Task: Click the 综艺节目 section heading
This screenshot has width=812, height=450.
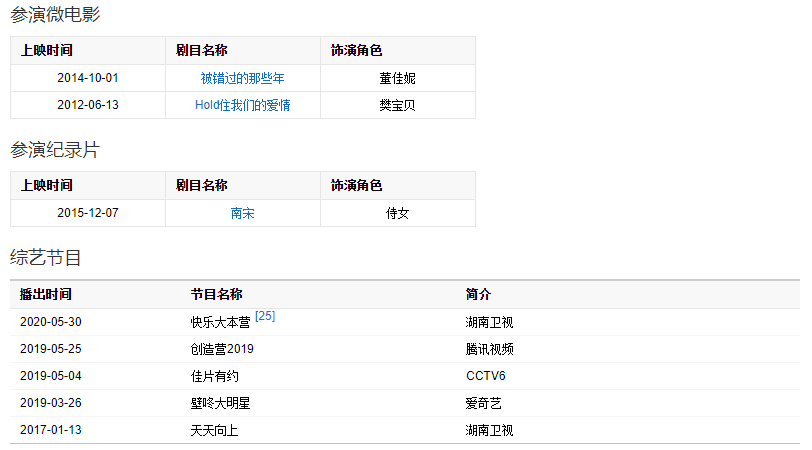Action: tap(46, 257)
